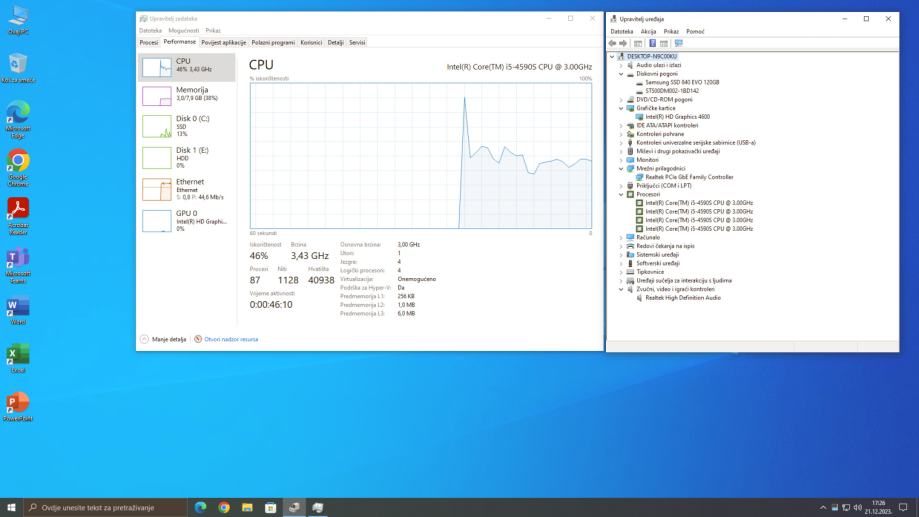Collapse Diskovni pogoni node

point(621,74)
